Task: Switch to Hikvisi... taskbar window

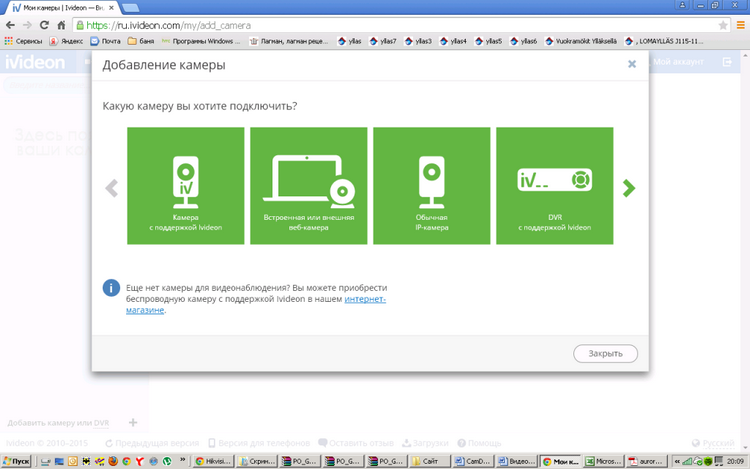Action: click(213, 461)
